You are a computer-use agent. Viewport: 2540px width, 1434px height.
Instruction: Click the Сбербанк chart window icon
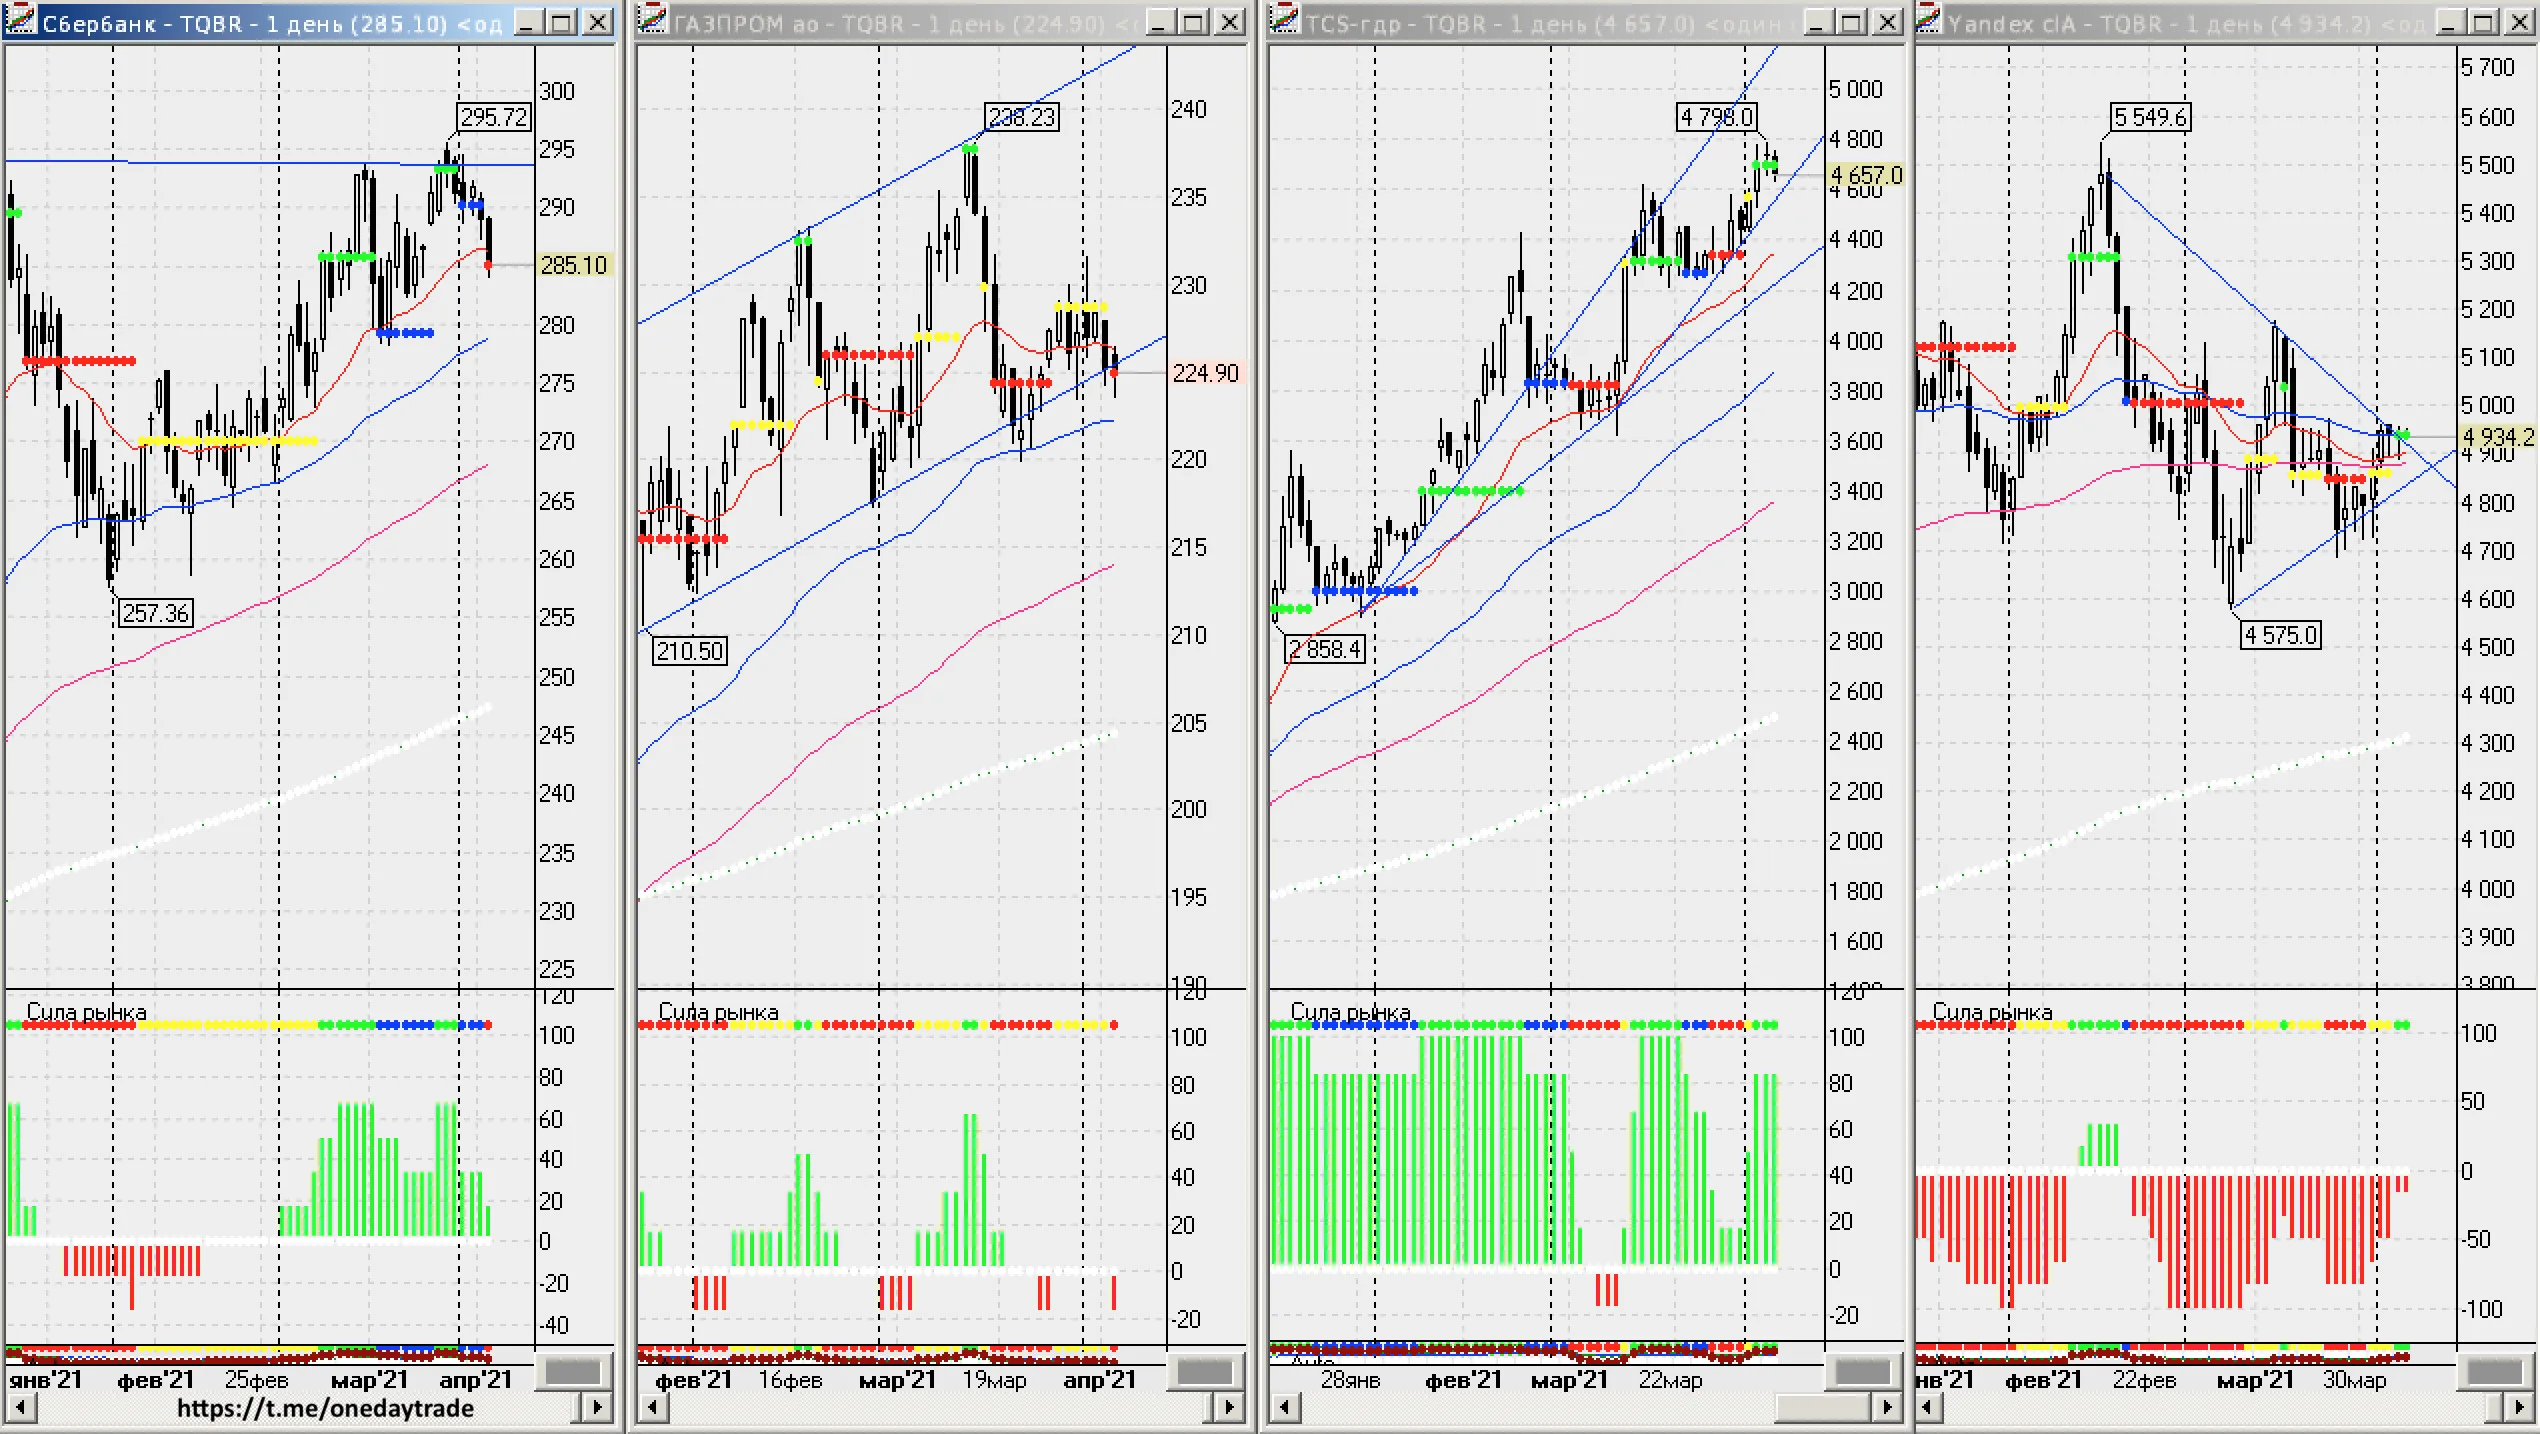tap(22, 22)
